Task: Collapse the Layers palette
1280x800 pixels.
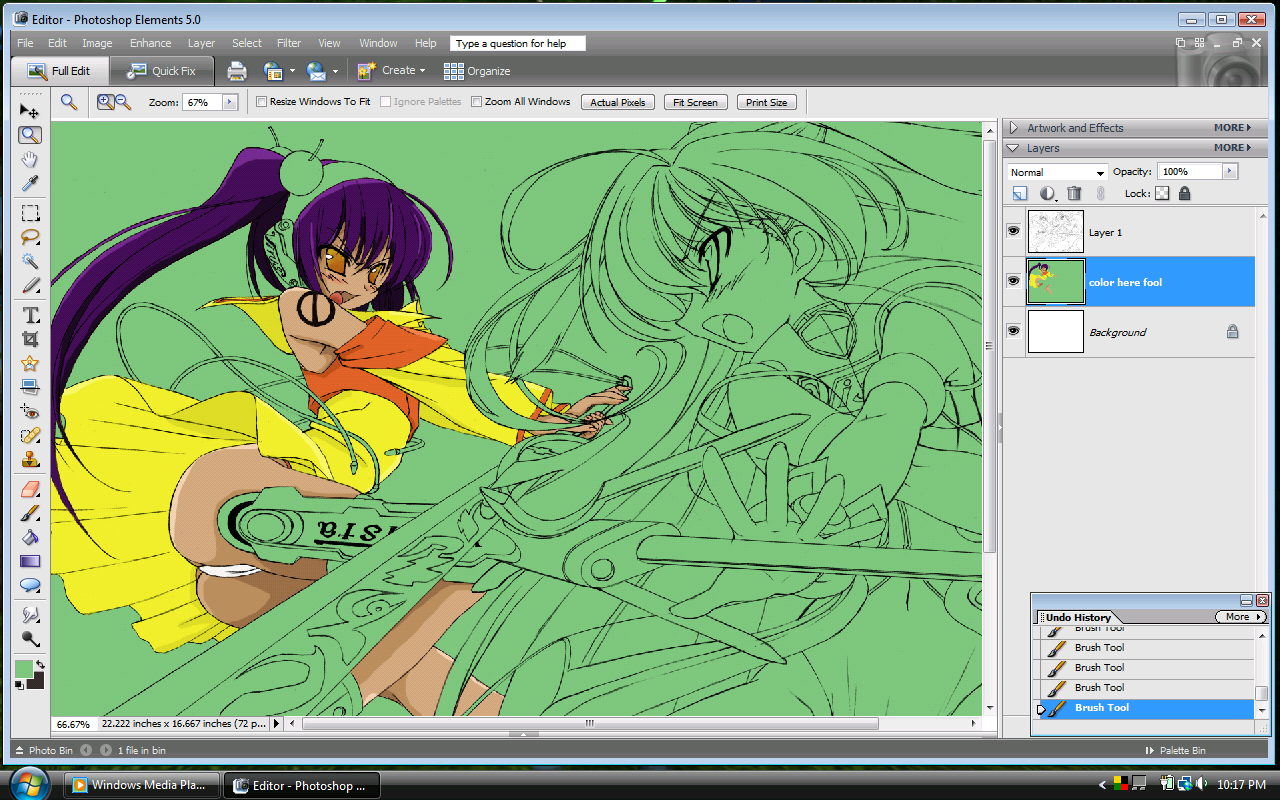Action: [x=1014, y=148]
